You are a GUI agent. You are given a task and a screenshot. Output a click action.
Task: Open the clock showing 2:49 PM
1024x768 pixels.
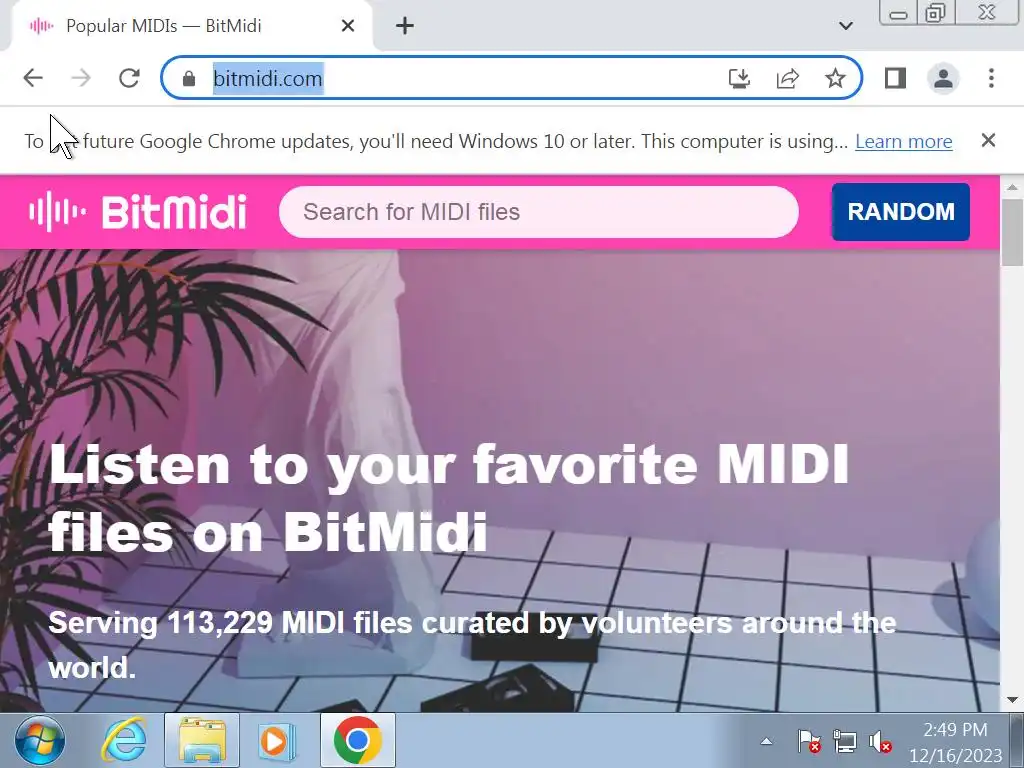[x=955, y=742]
